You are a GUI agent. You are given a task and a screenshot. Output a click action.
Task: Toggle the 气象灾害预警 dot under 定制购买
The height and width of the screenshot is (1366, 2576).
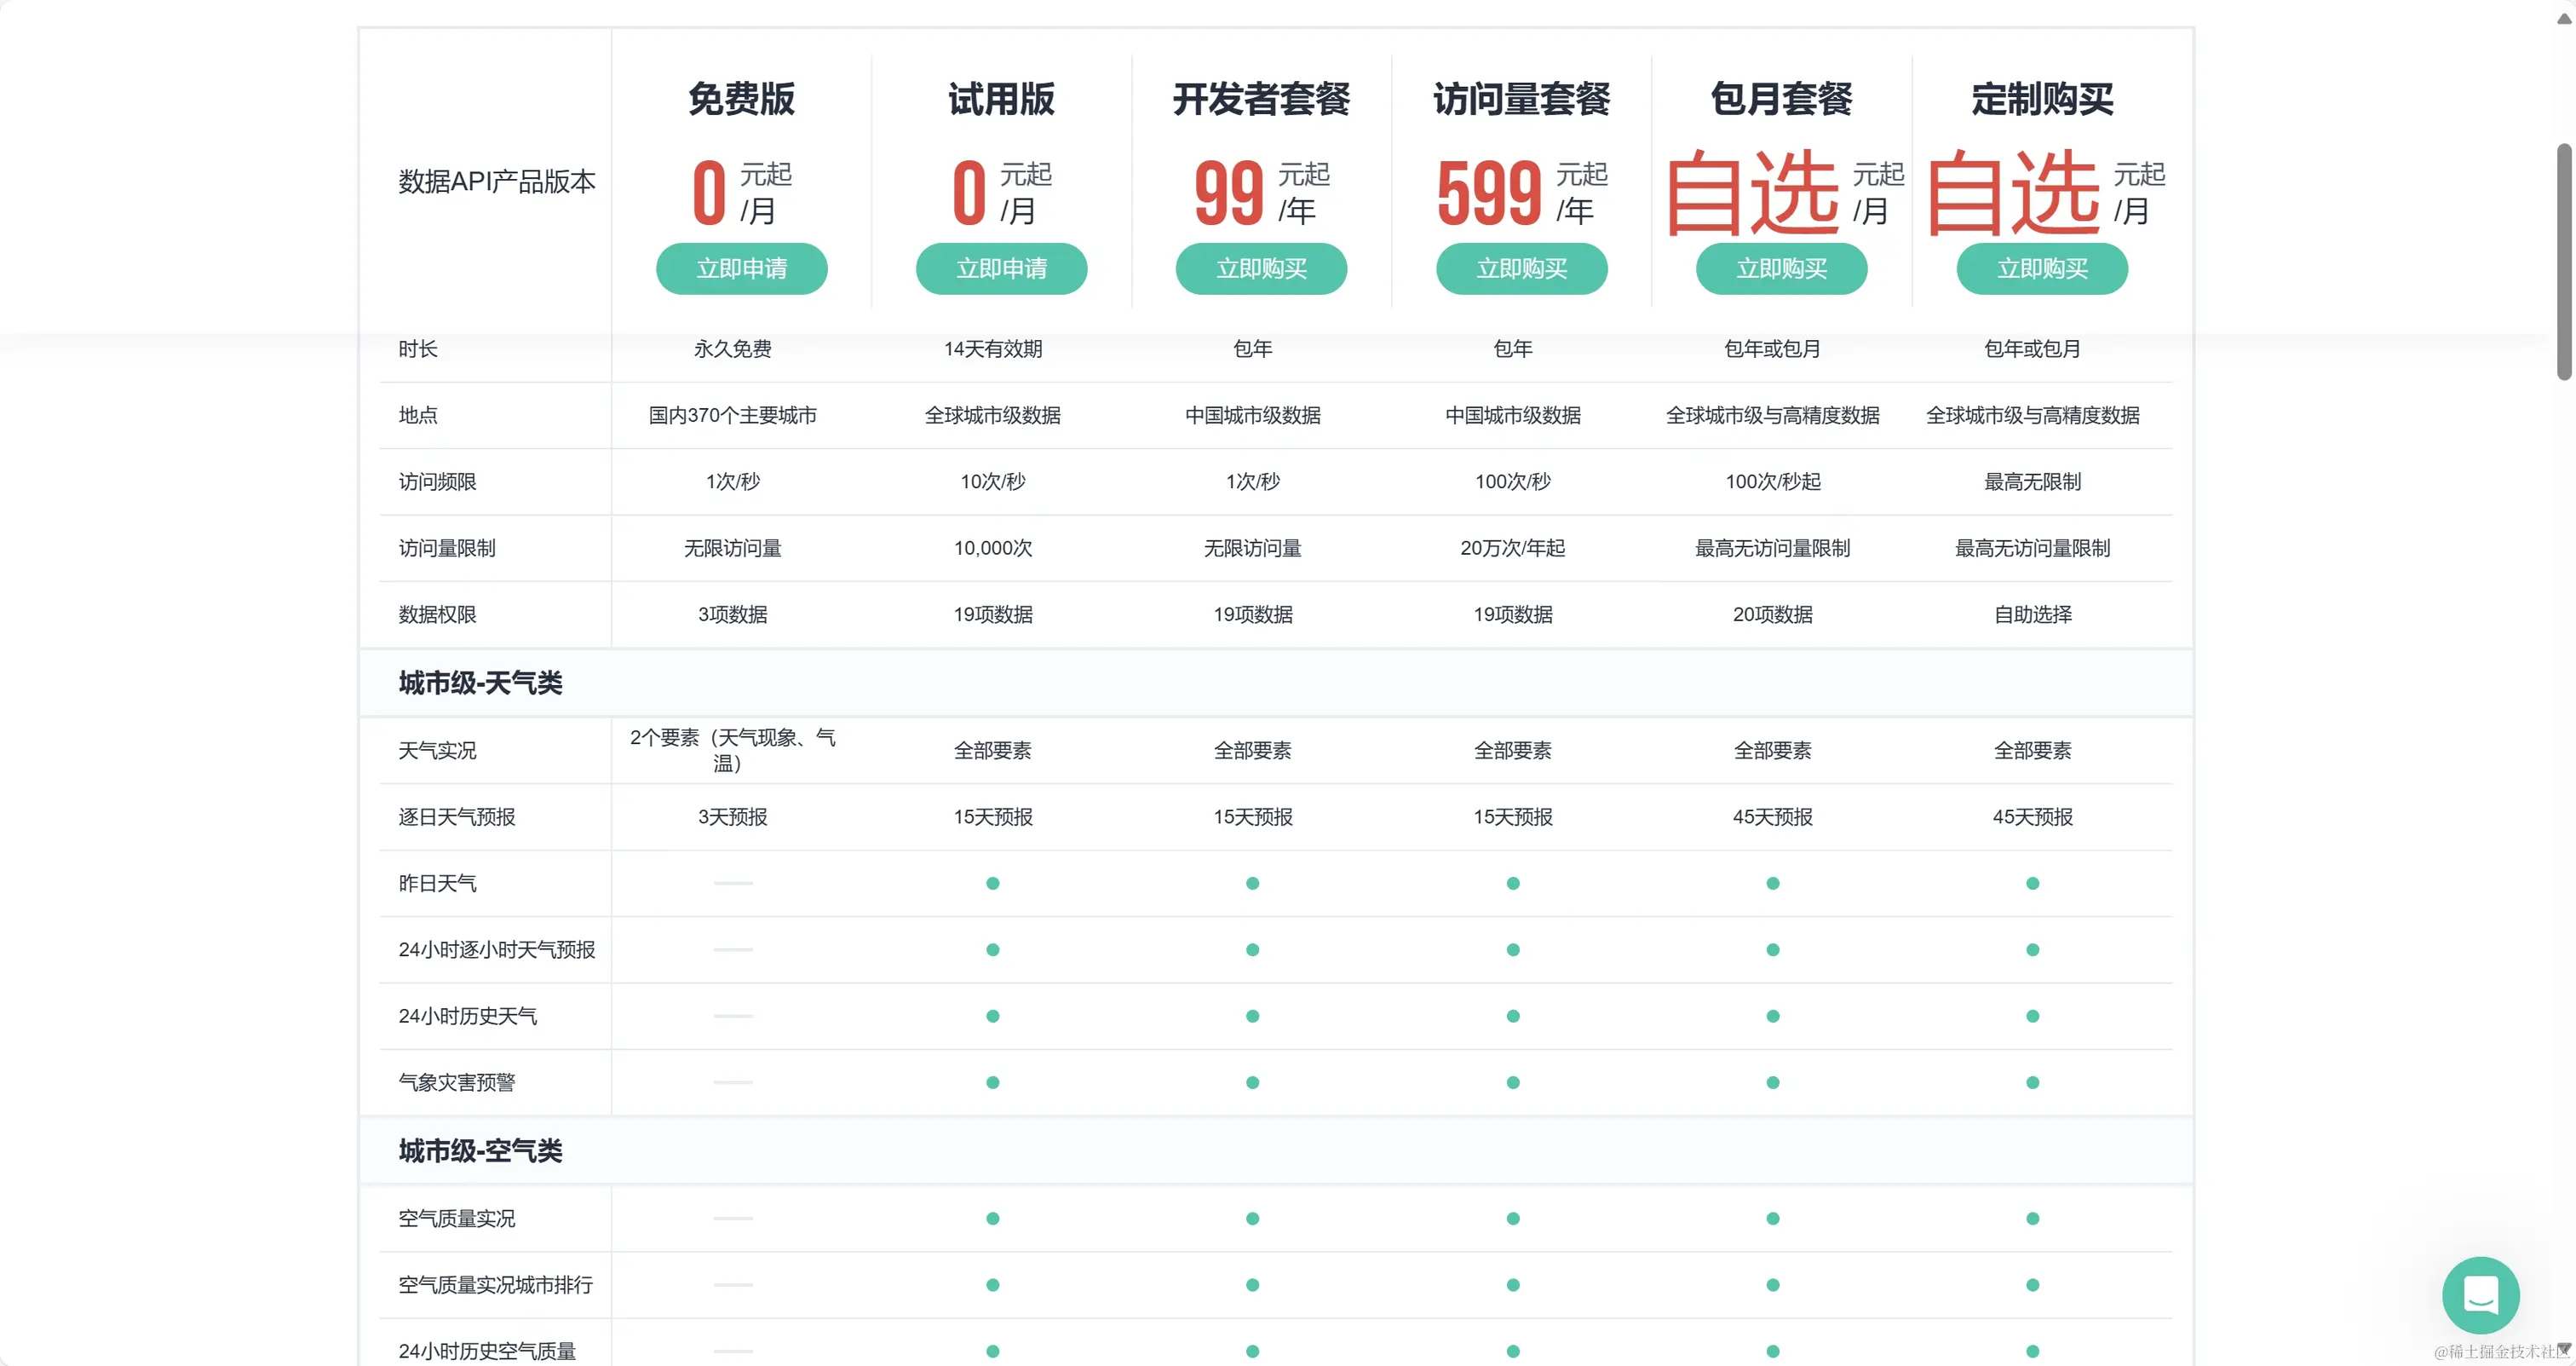pos(2032,1081)
